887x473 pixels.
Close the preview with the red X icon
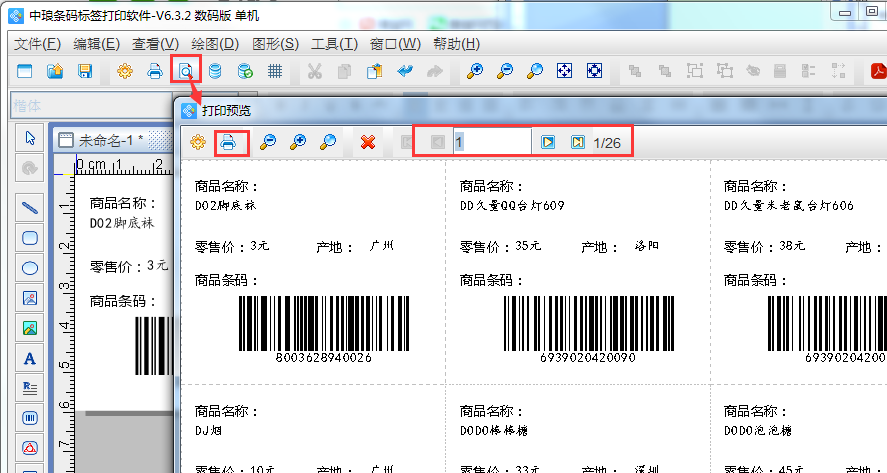pyautogui.click(x=367, y=142)
